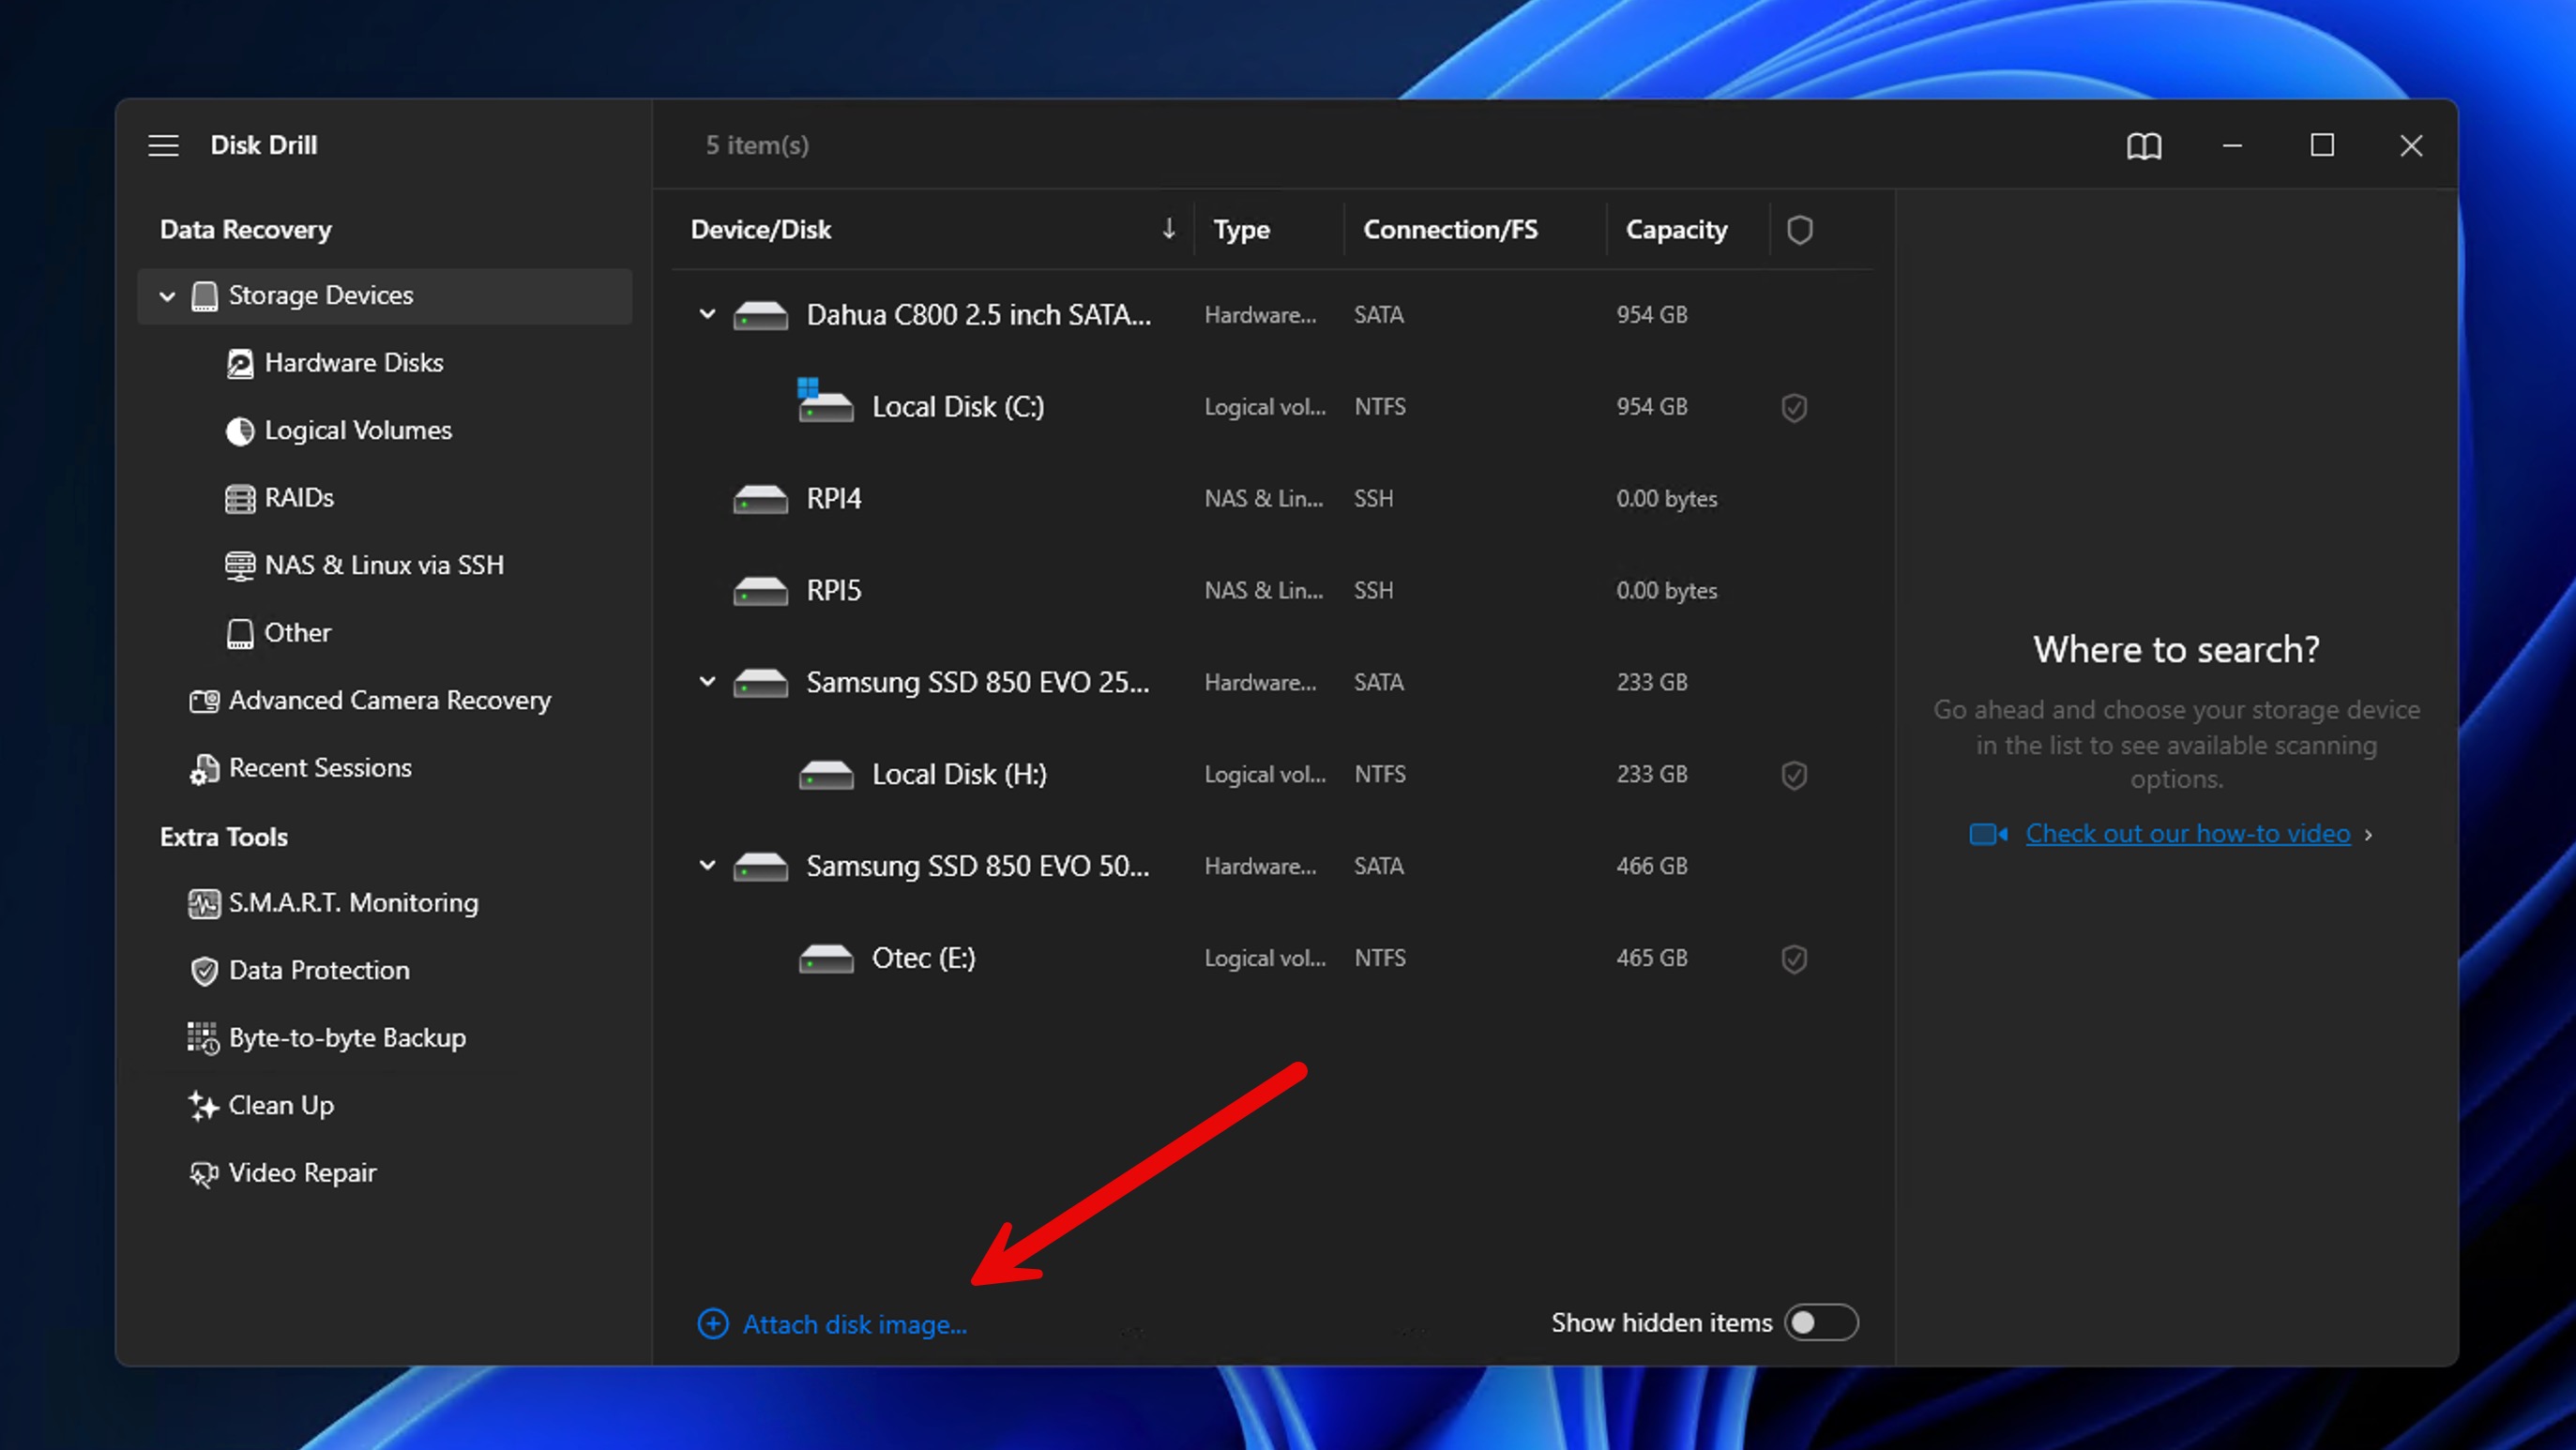This screenshot has height=1450, width=2576.
Task: Click the Attach disk image... link
Action: click(x=854, y=1325)
